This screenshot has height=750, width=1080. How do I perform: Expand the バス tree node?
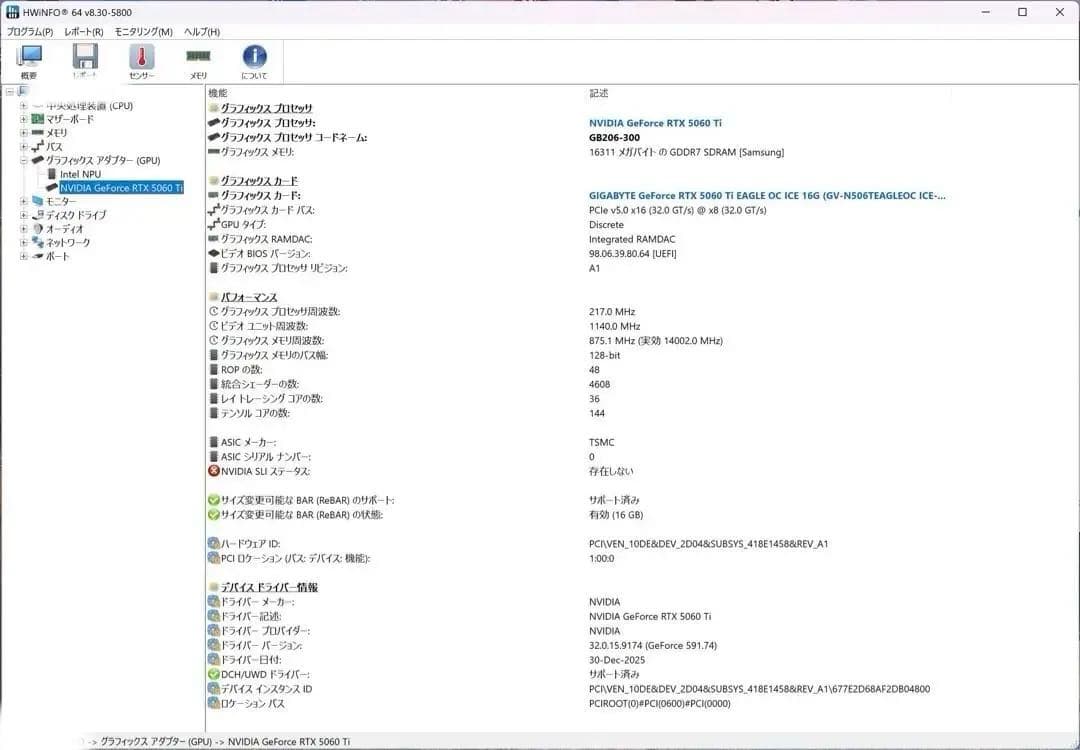tap(23, 147)
